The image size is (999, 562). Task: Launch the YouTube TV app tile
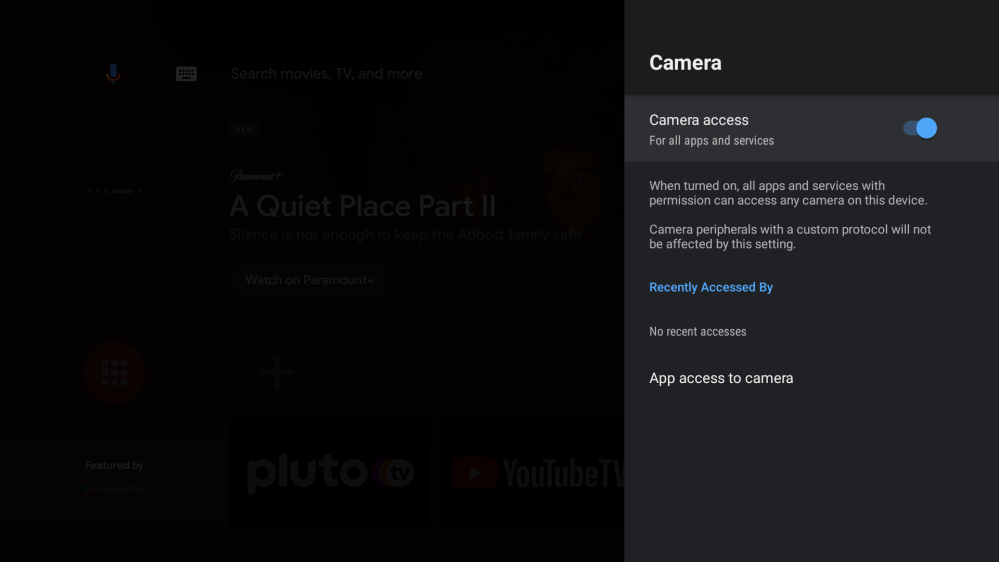[x=535, y=473]
